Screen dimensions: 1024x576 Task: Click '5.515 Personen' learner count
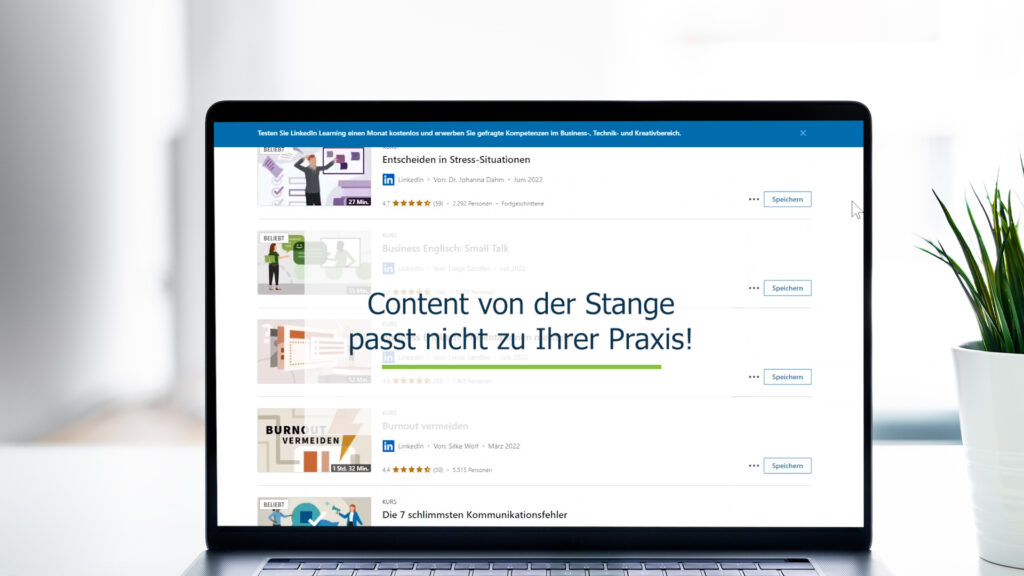point(472,470)
